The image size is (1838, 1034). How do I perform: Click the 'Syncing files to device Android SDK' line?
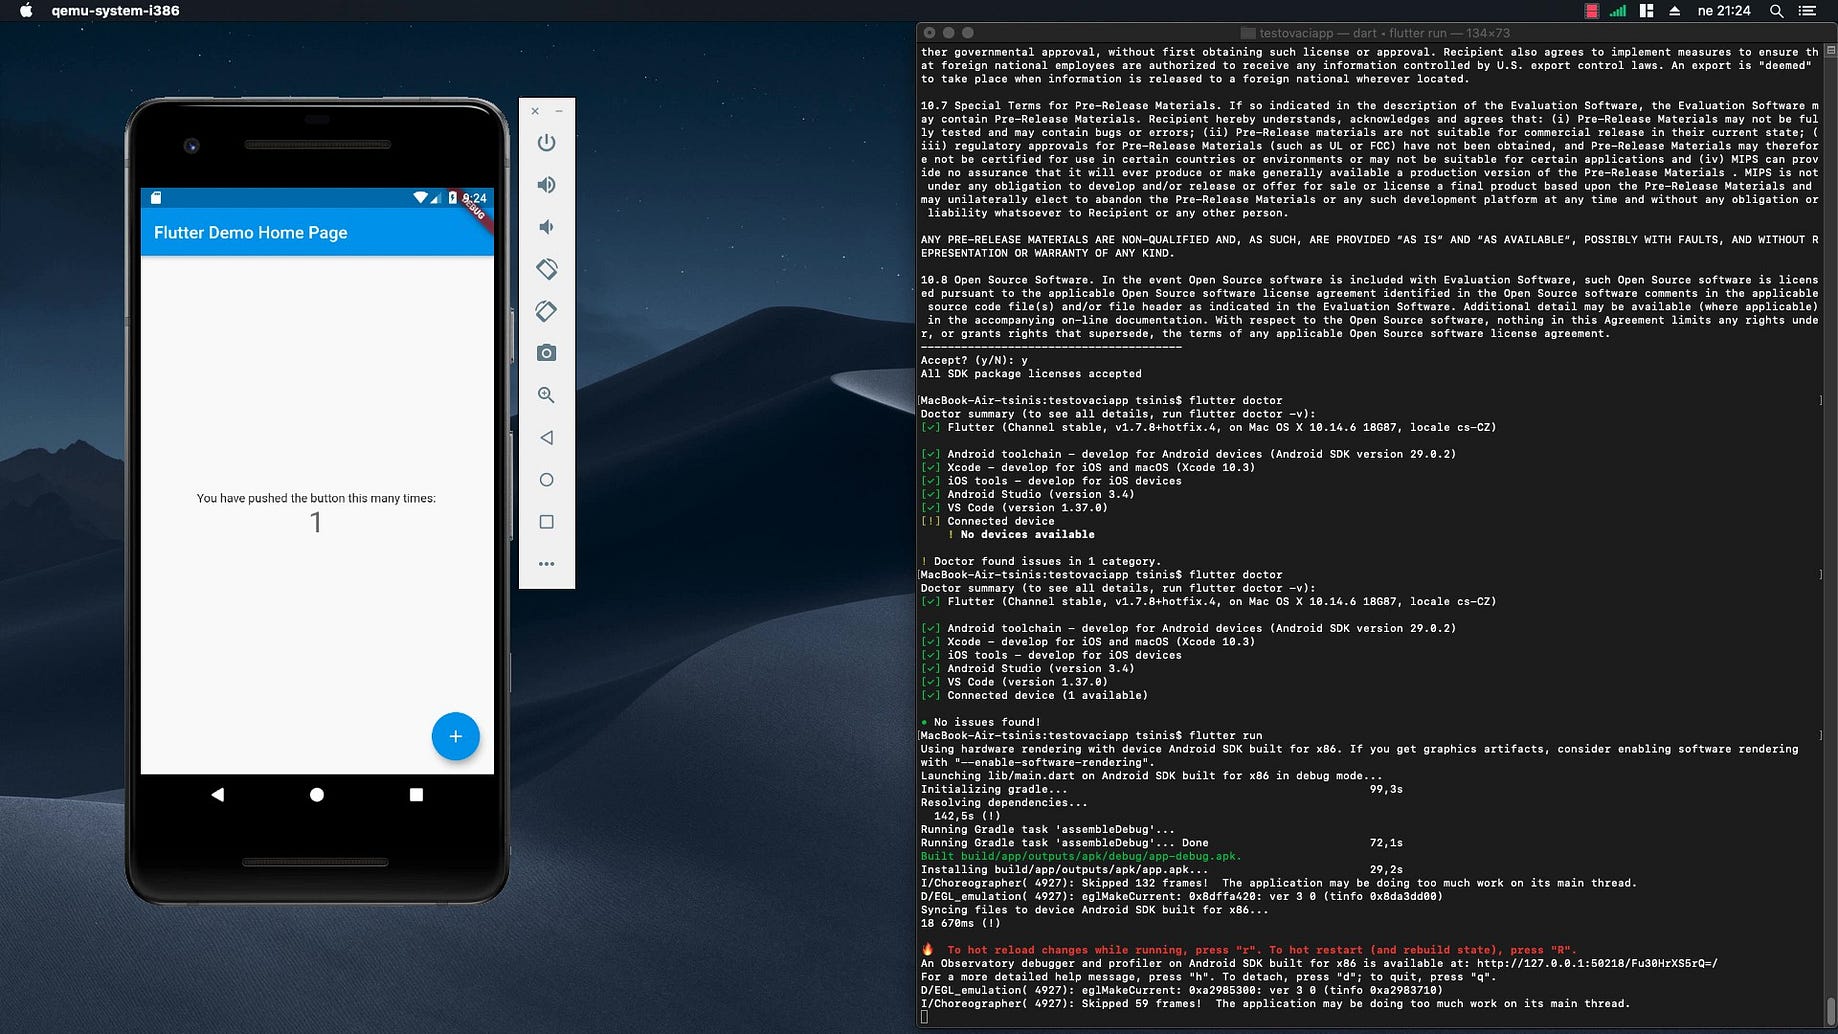click(x=1095, y=910)
